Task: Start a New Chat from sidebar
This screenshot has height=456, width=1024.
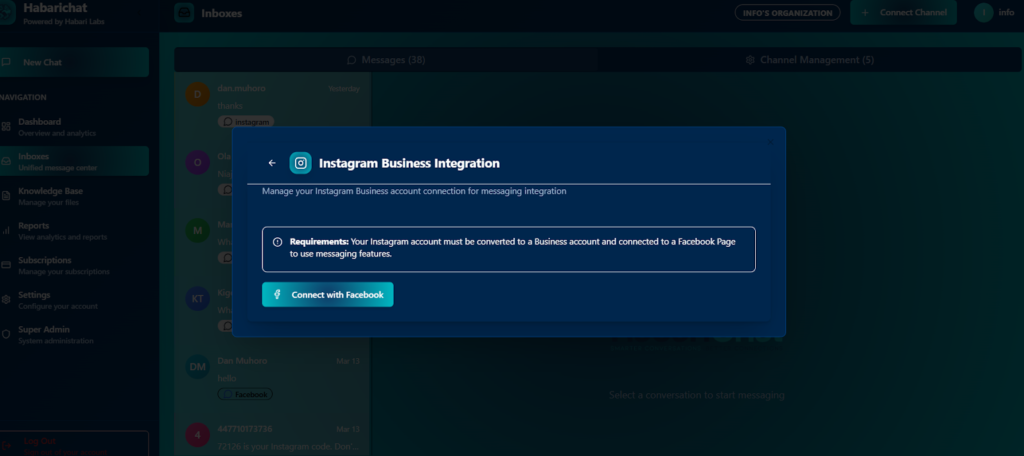Action: 74,62
